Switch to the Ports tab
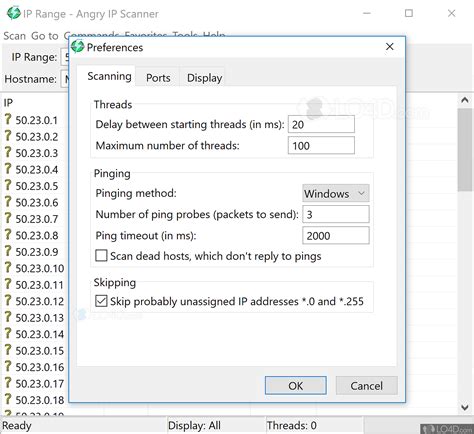The width and height of the screenshot is (474, 434). point(158,78)
